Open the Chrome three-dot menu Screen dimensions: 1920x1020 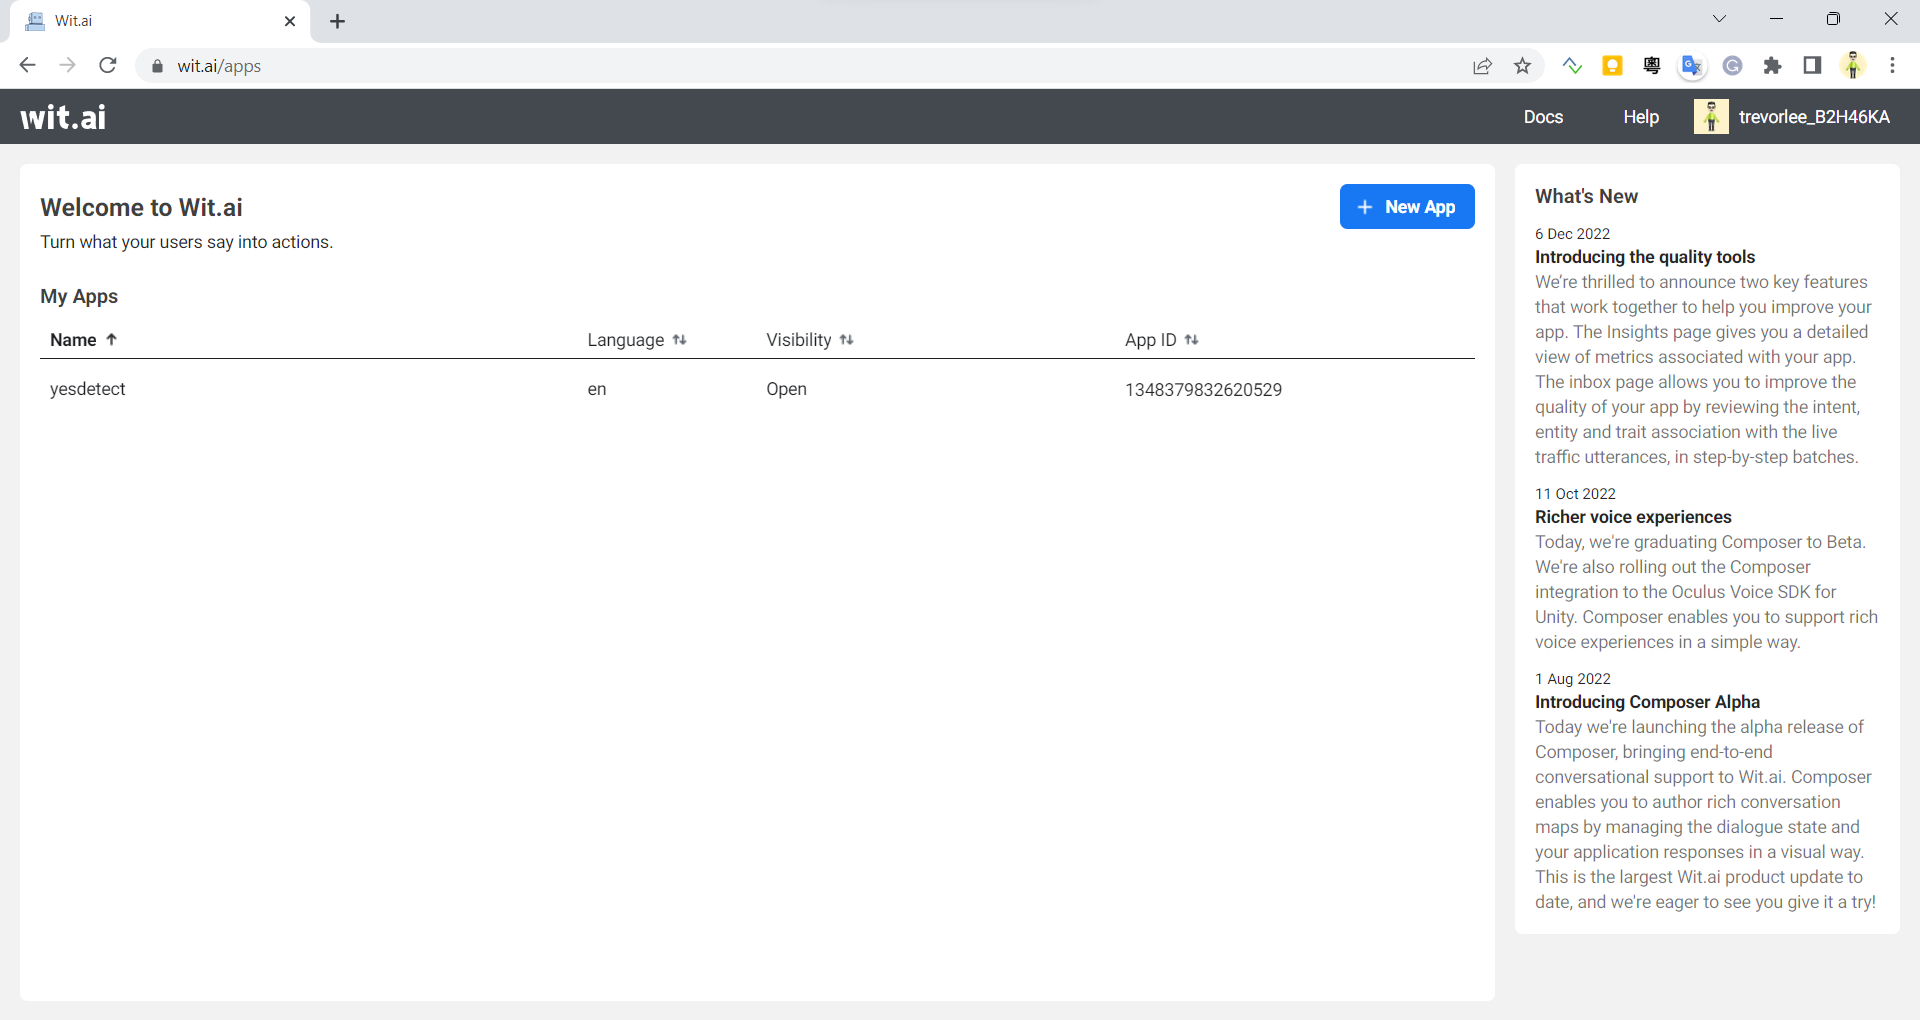[1892, 65]
